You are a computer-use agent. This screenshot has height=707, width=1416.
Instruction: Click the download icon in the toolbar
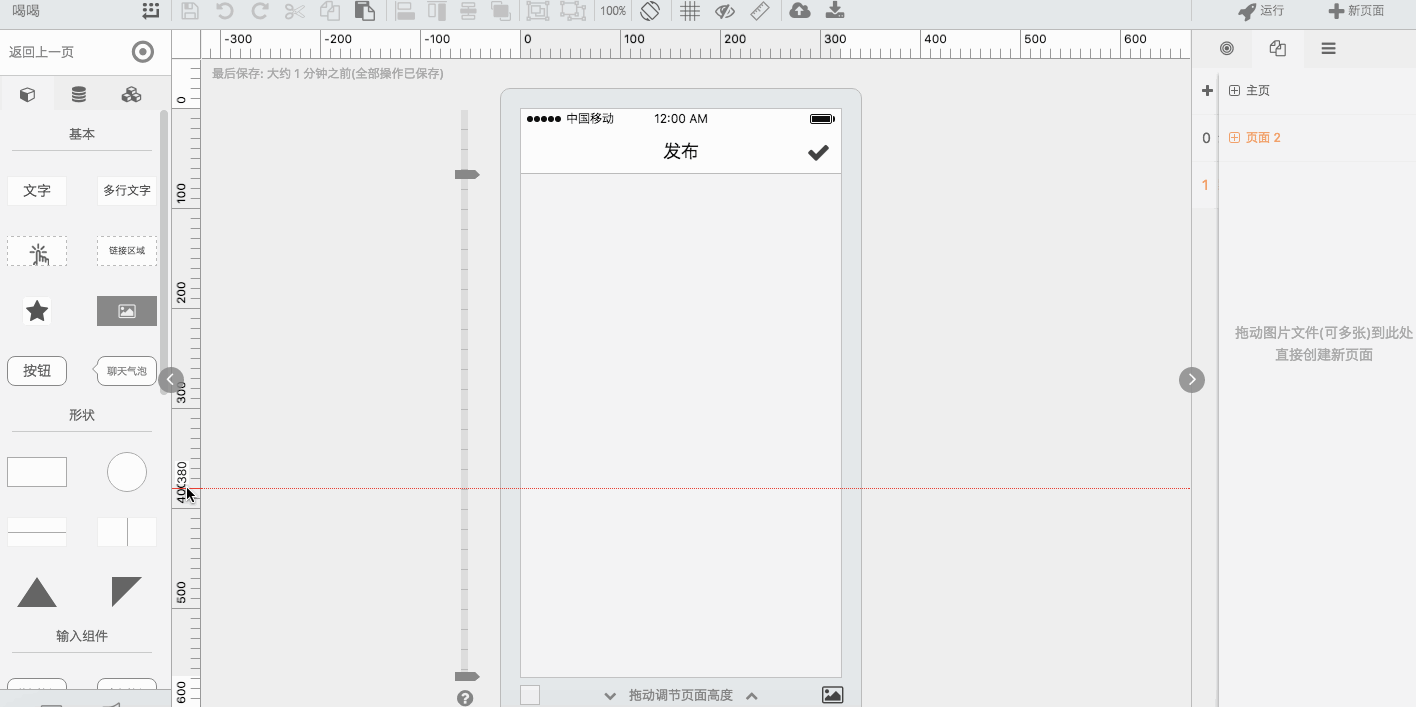click(x=834, y=11)
